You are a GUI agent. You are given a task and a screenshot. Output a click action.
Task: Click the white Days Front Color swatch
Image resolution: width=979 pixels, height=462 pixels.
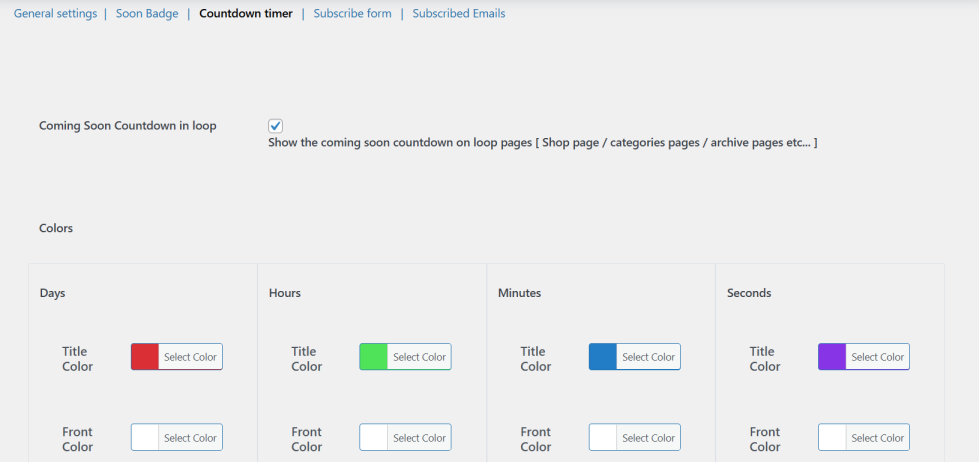(x=145, y=437)
